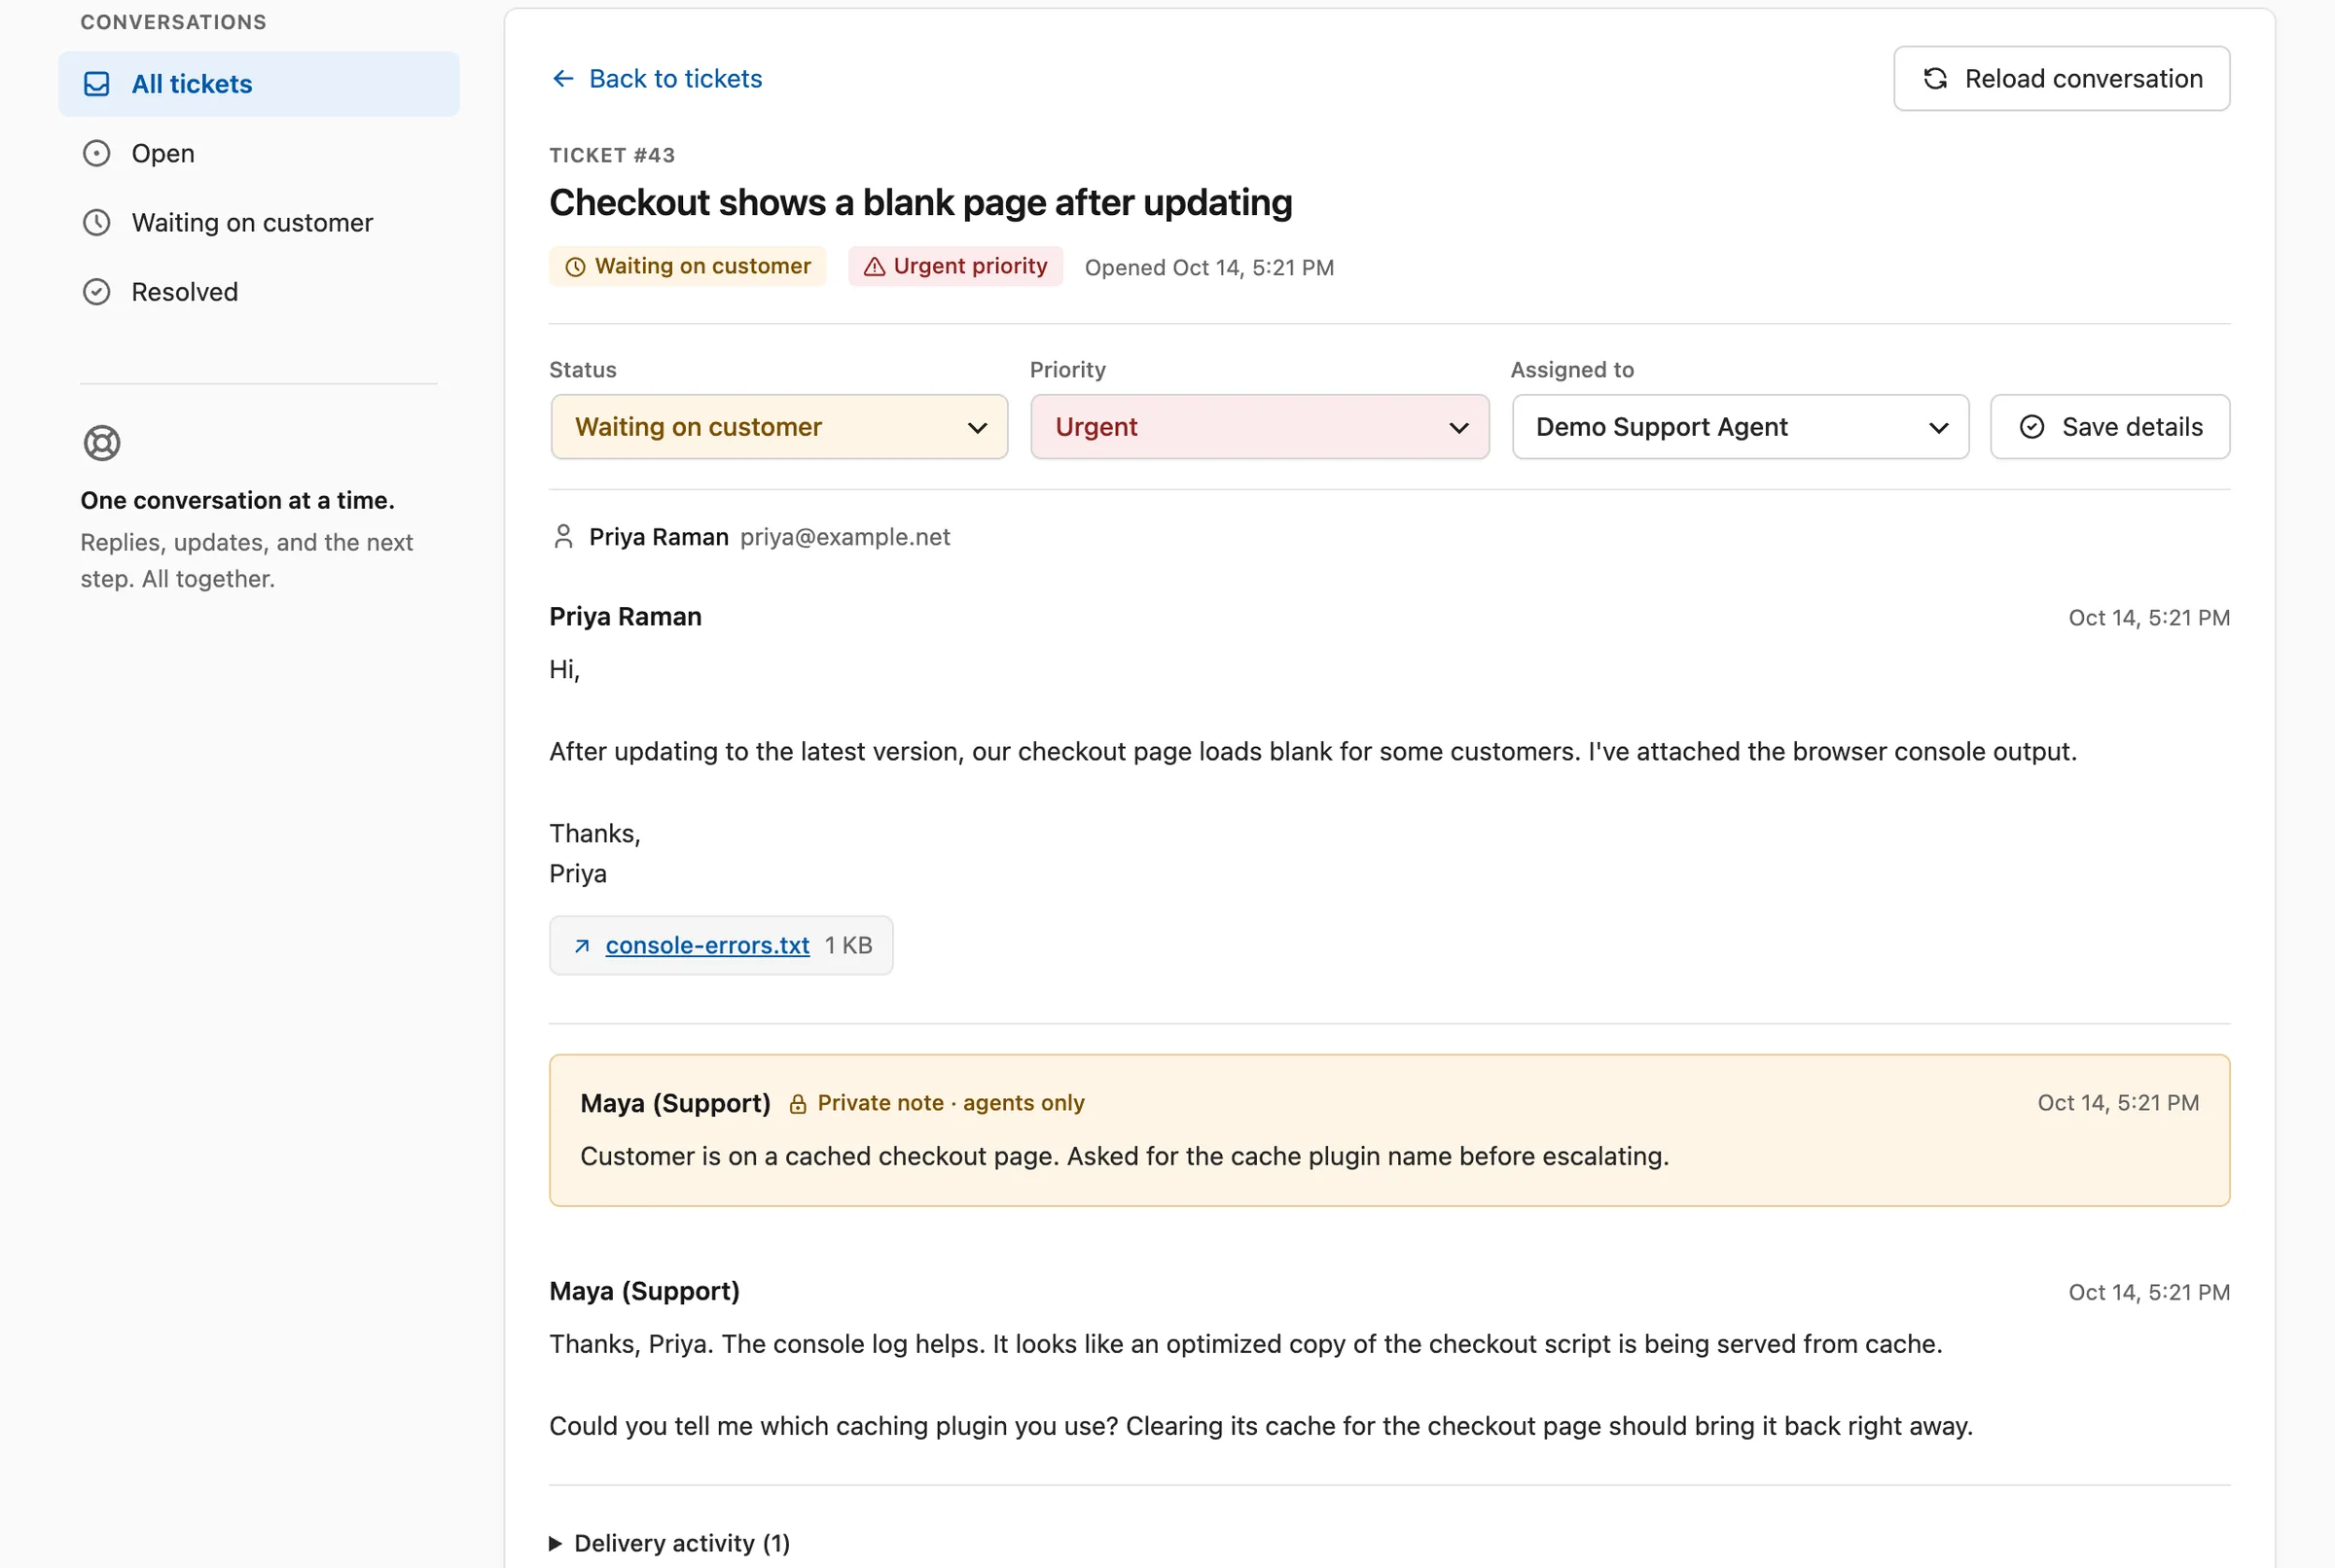Click the 'Priya Raman' message author name

click(x=625, y=617)
